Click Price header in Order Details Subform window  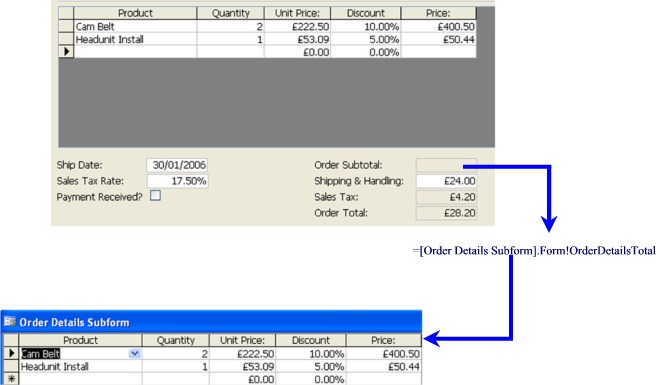coord(384,340)
